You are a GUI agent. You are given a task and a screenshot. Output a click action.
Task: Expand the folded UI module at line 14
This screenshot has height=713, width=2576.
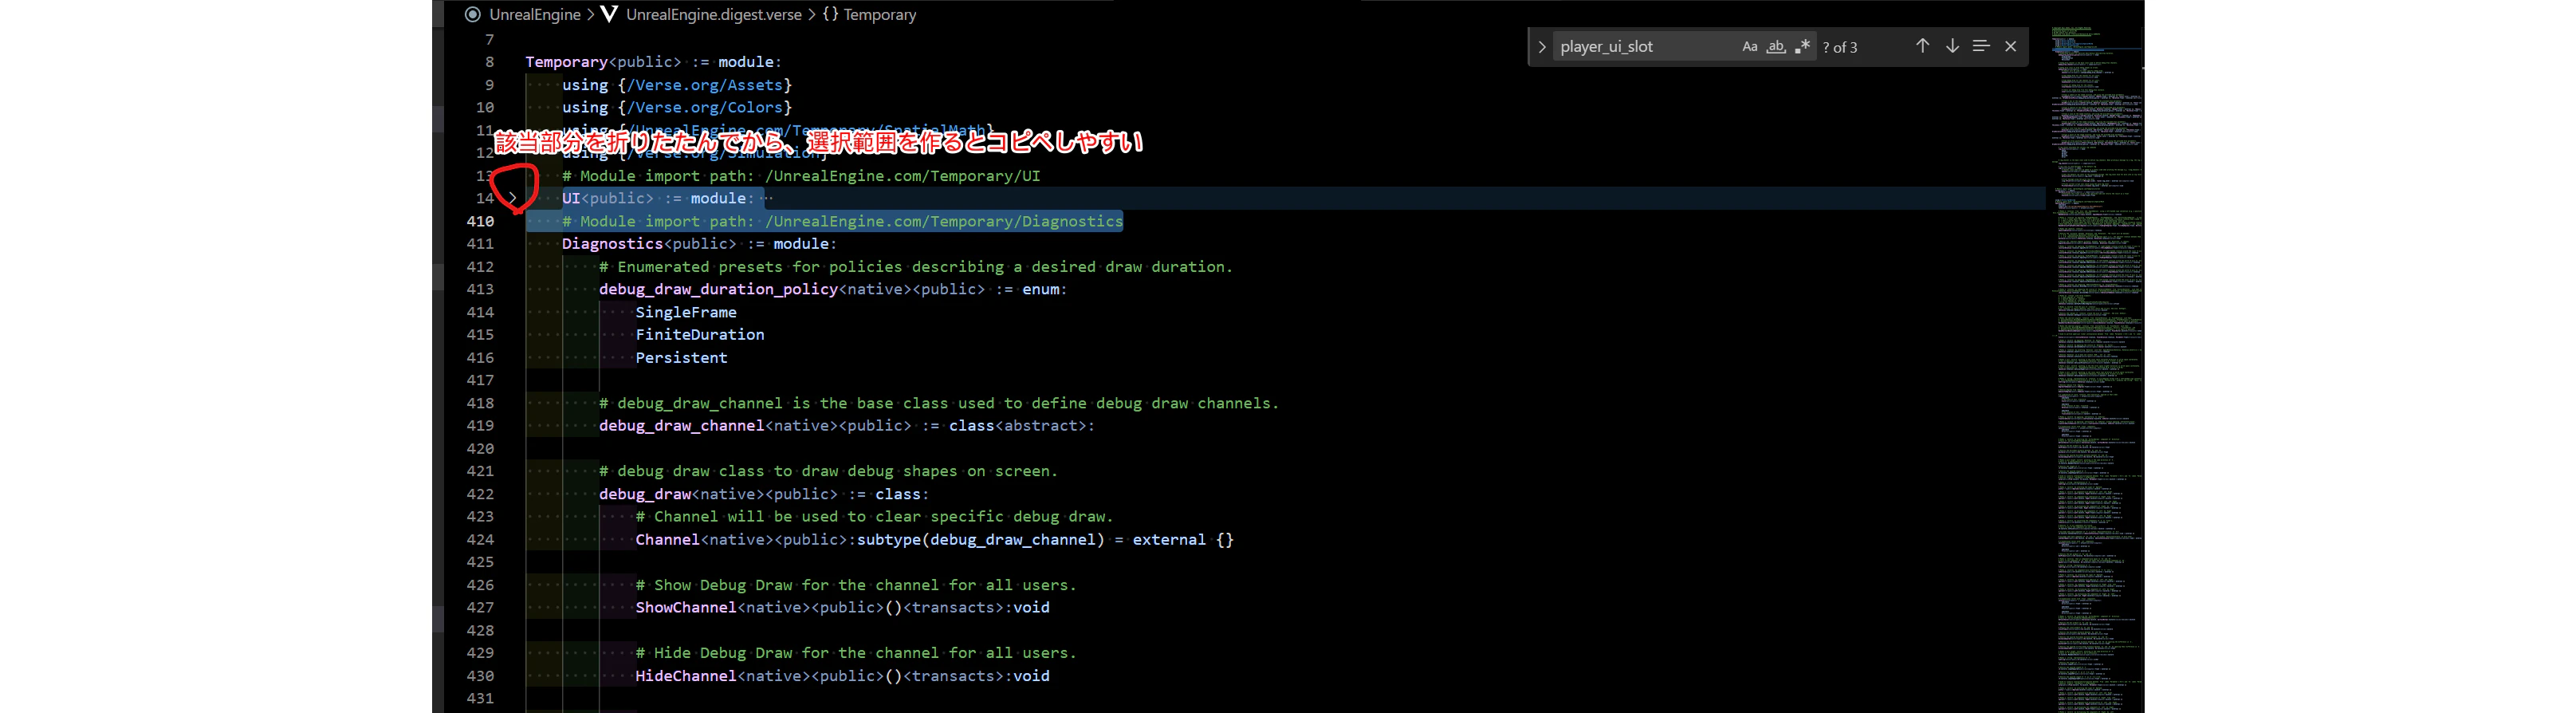coord(513,198)
